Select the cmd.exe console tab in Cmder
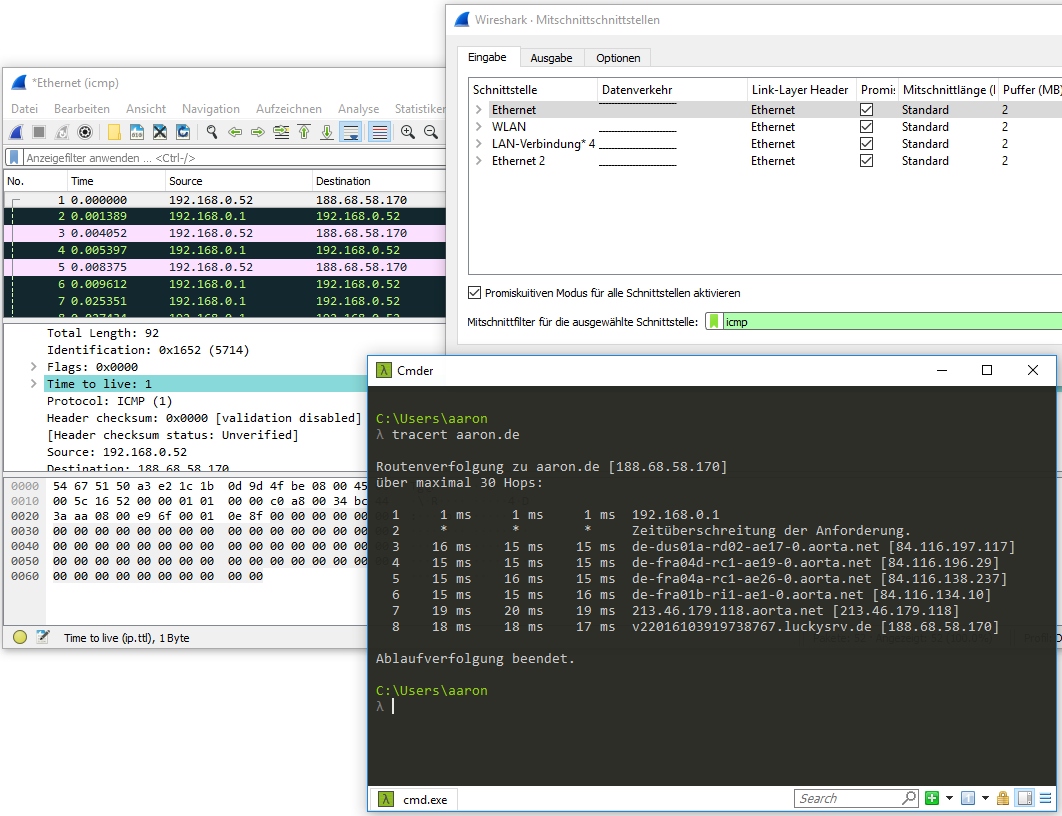 [413, 799]
